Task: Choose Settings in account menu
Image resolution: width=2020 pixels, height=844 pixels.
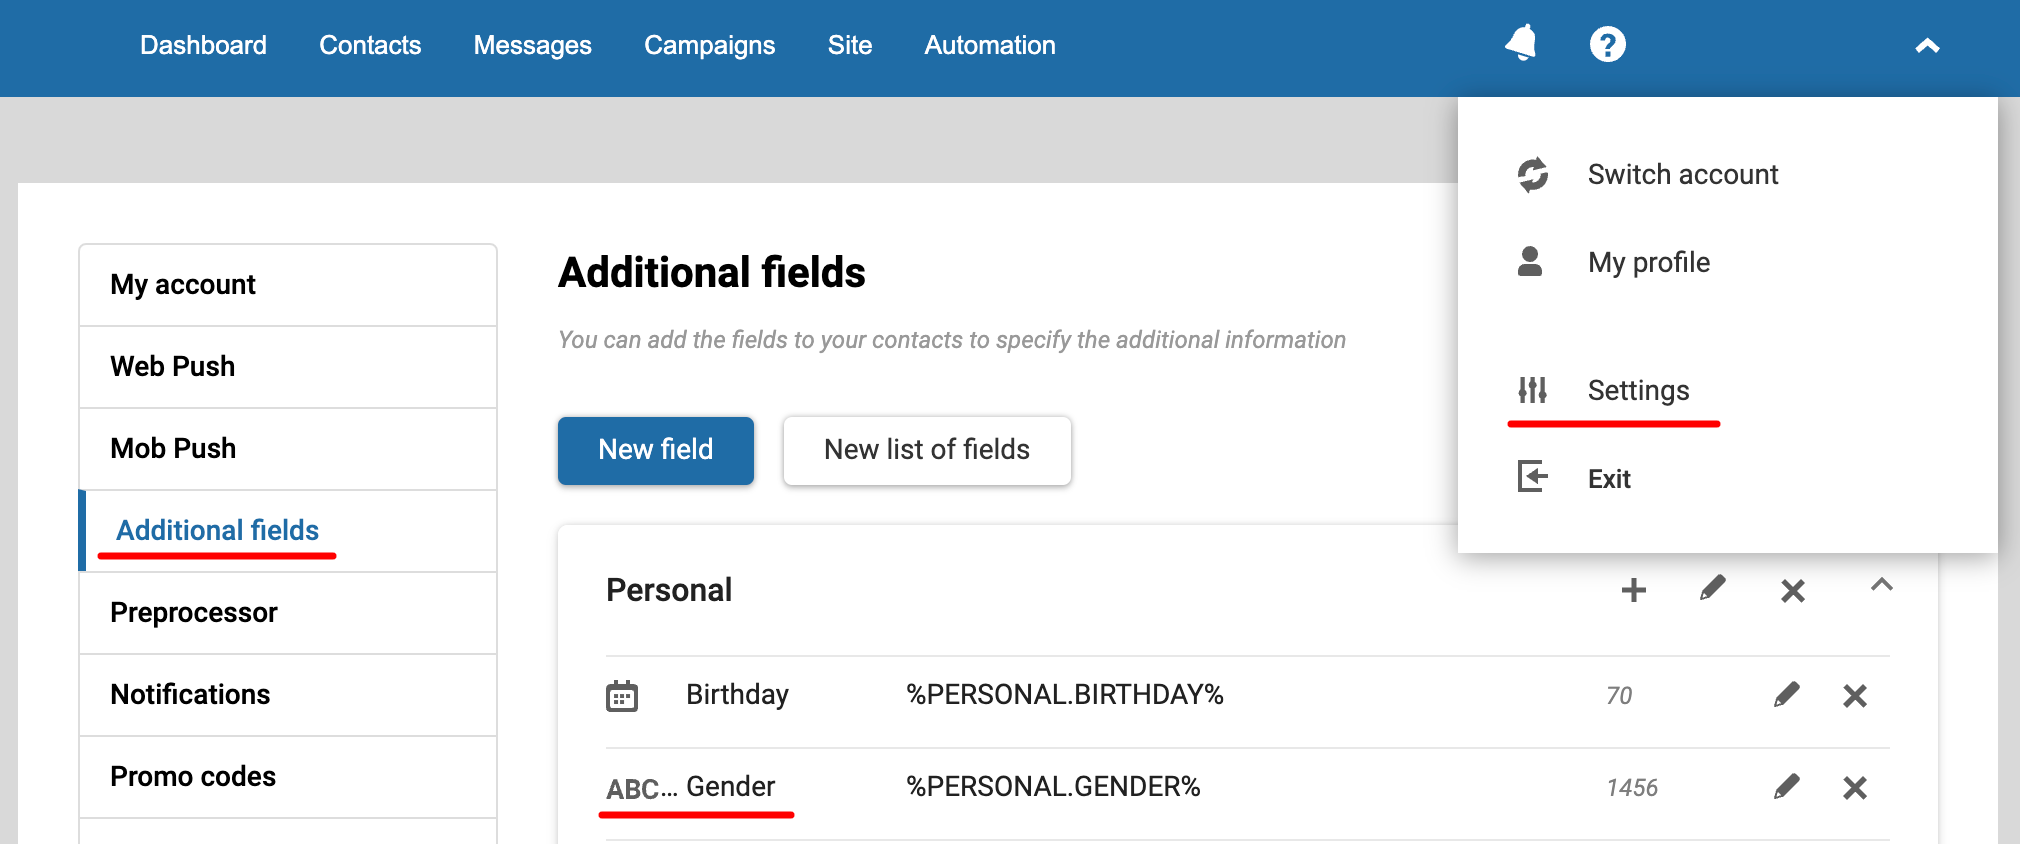Action: 1638,390
